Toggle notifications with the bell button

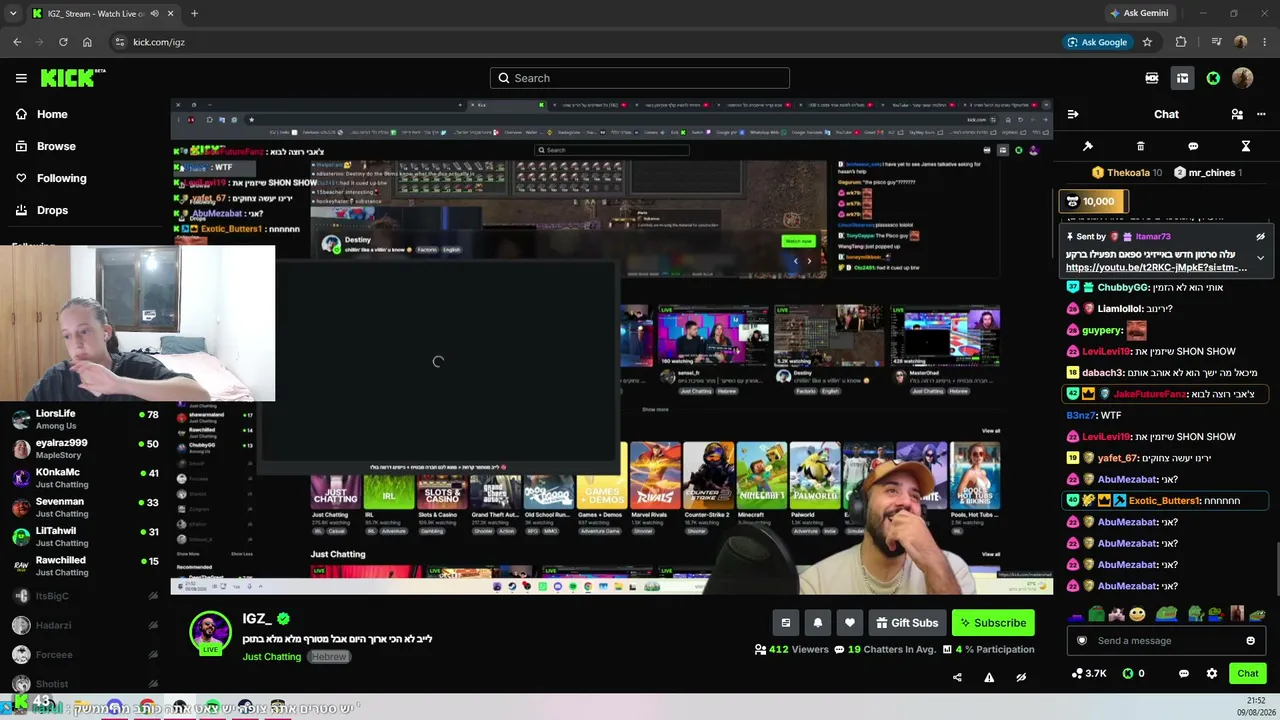[x=818, y=623]
